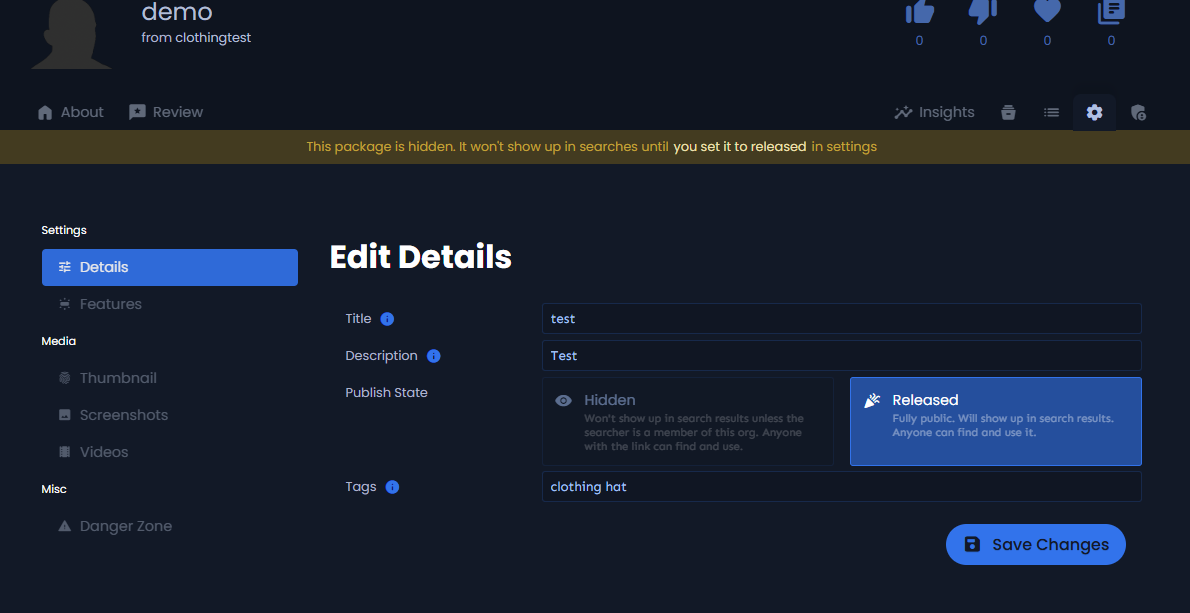Click the shield admin icon
Screen dimensions: 1190x613
coord(1137,113)
